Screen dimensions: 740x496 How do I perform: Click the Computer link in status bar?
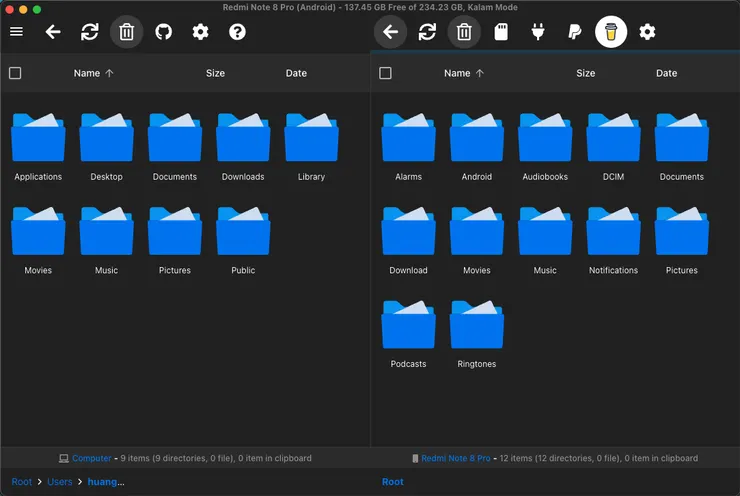[92, 458]
